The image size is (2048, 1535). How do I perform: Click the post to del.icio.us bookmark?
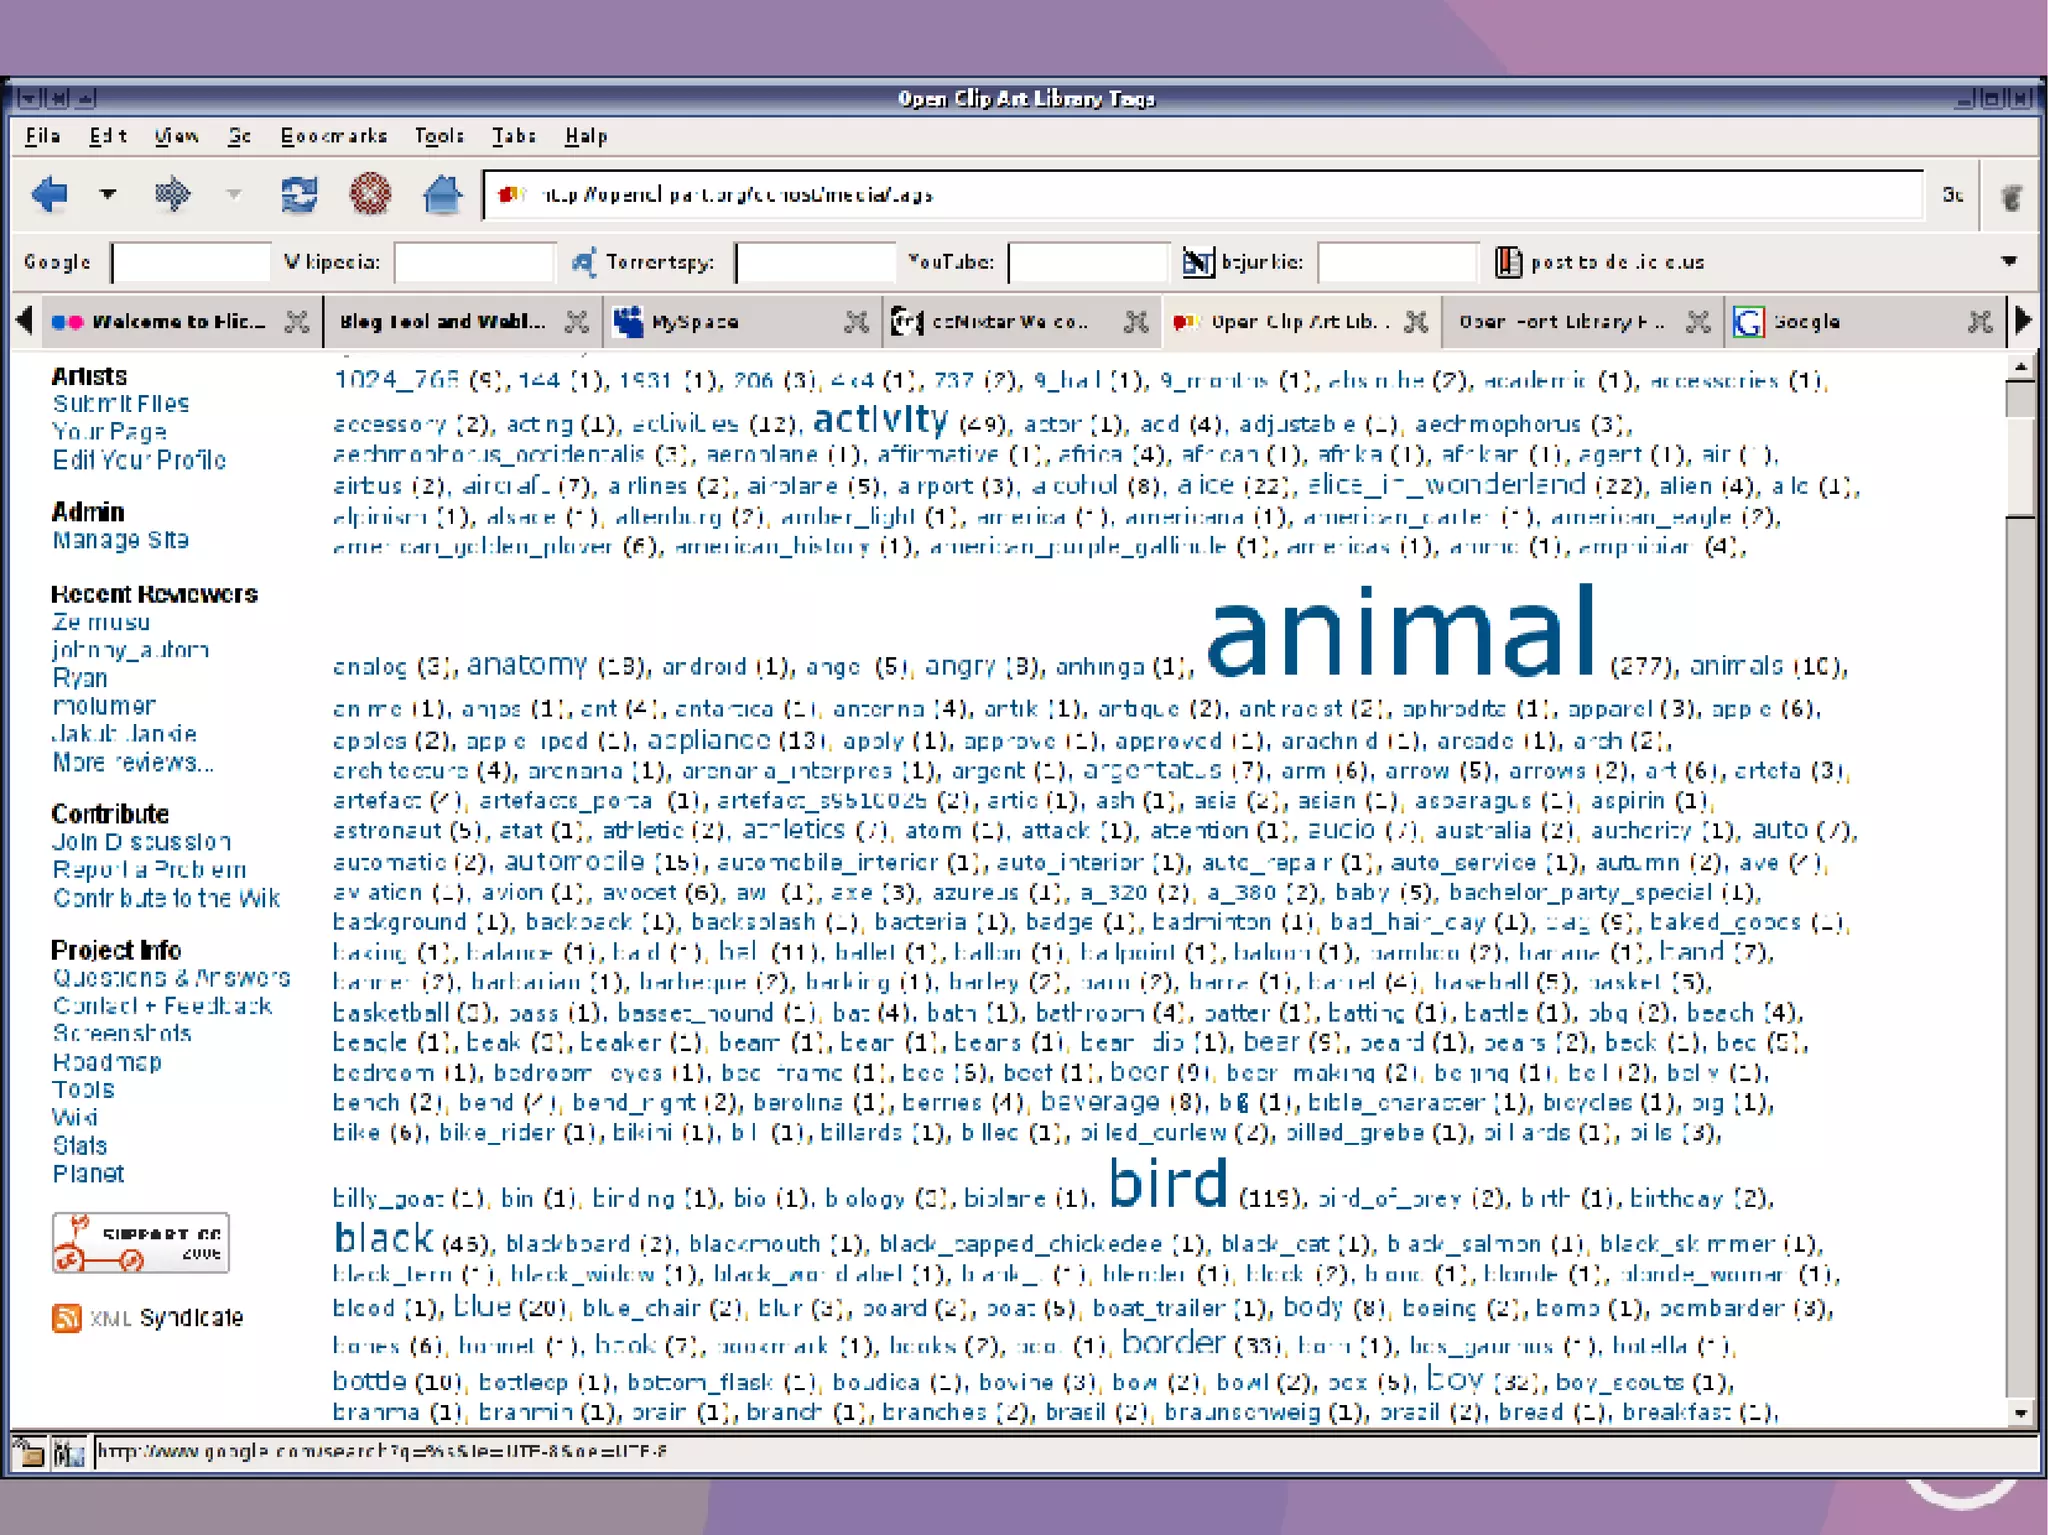[1600, 262]
